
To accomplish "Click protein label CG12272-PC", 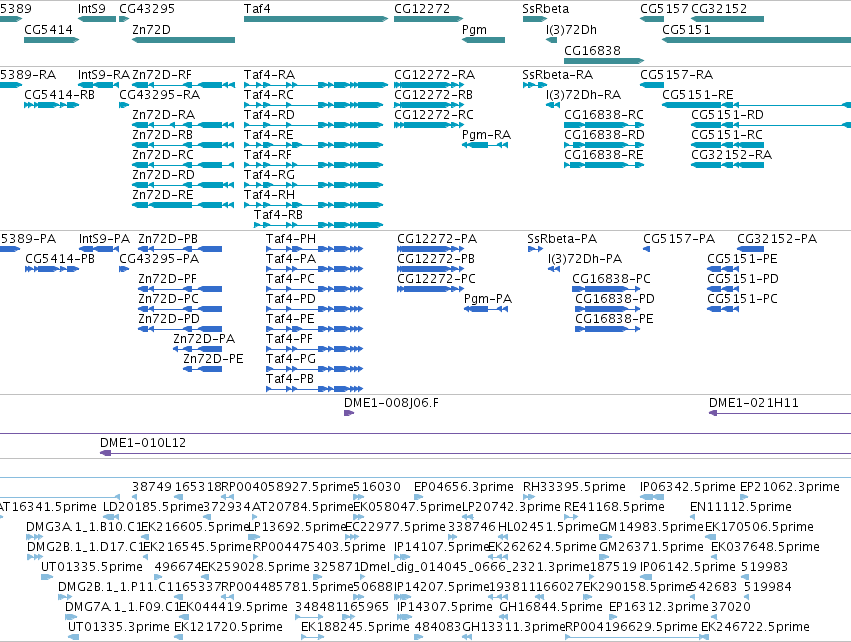I will click(436, 279).
